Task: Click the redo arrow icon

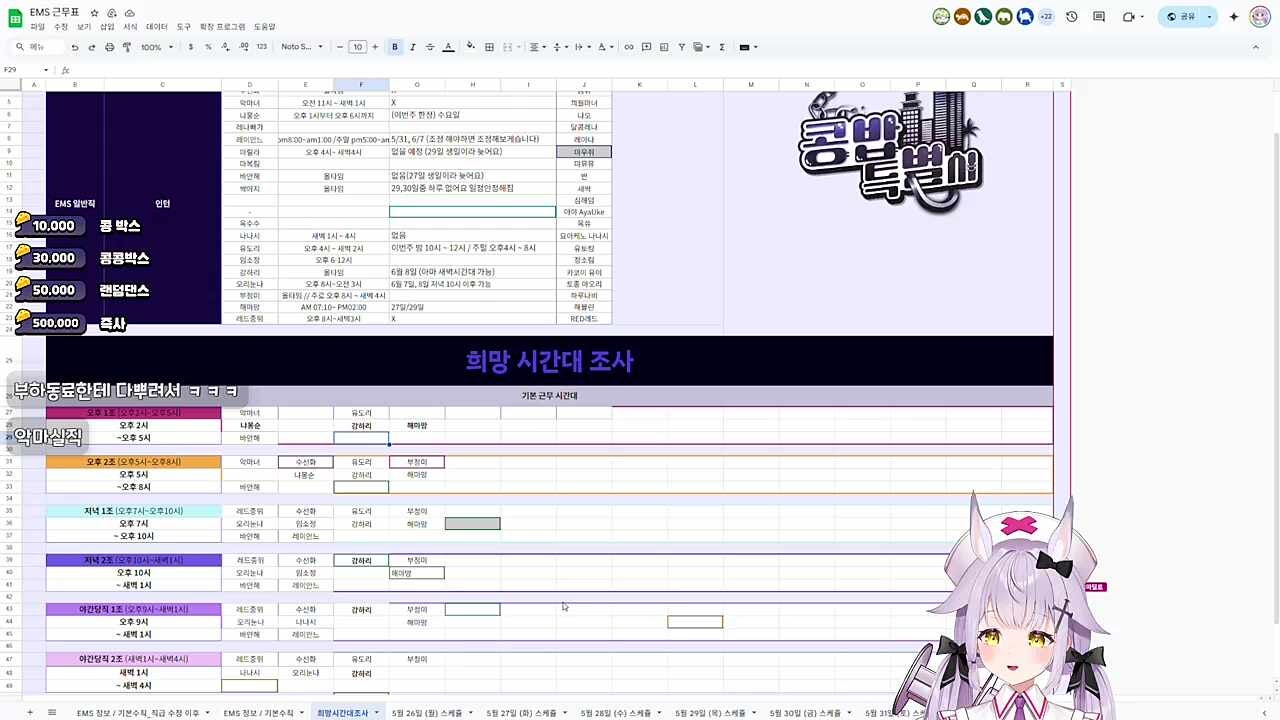Action: pos(91,47)
